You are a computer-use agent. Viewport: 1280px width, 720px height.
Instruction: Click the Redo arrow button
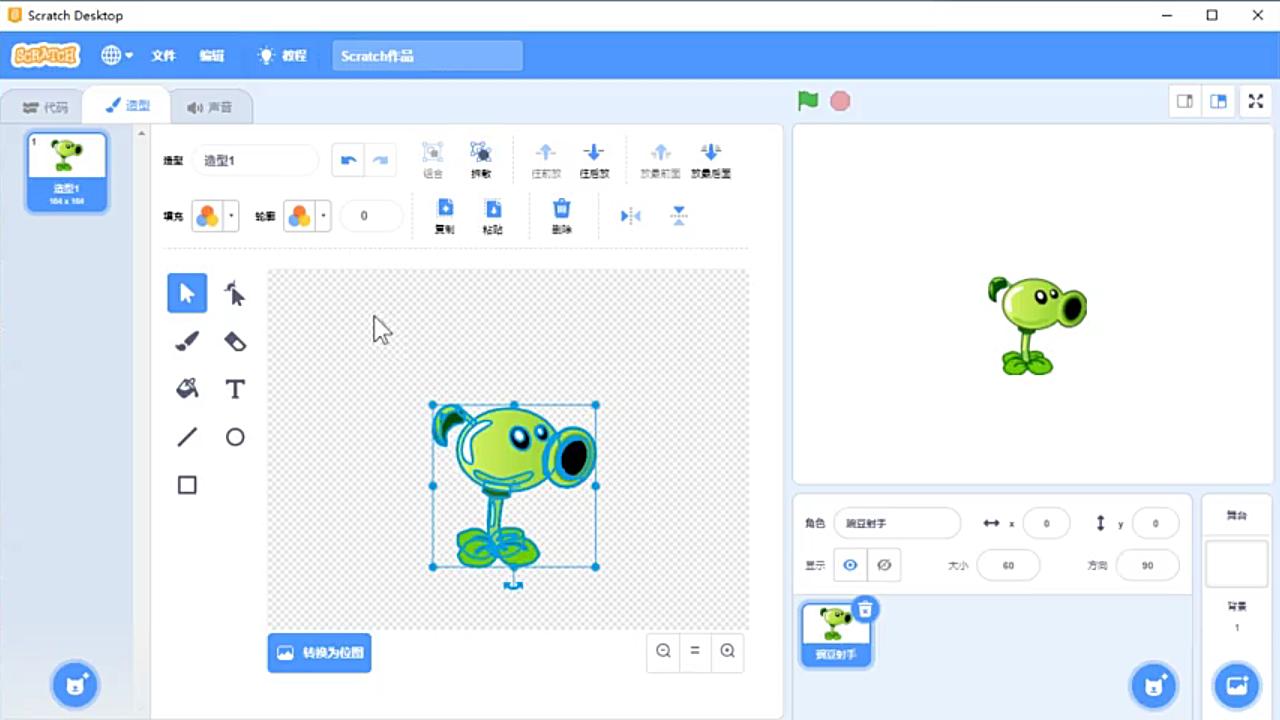(x=380, y=160)
